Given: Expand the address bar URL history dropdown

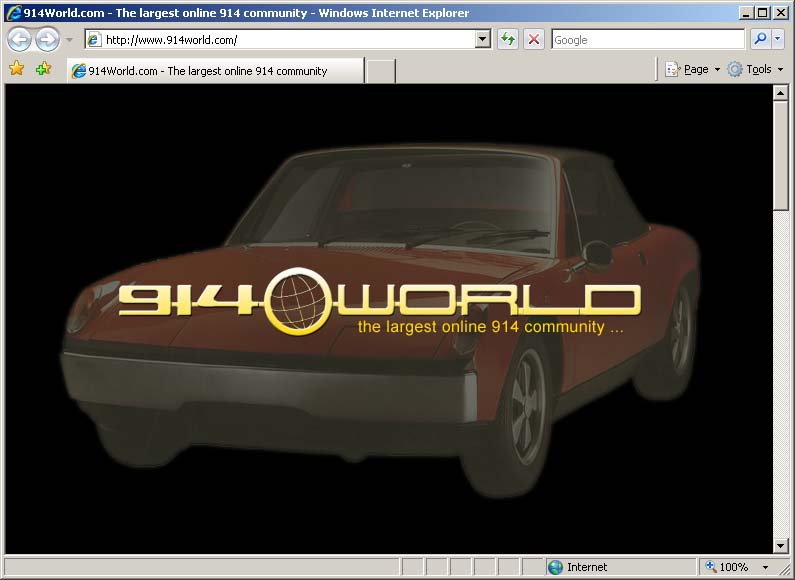Looking at the screenshot, I should (483, 40).
